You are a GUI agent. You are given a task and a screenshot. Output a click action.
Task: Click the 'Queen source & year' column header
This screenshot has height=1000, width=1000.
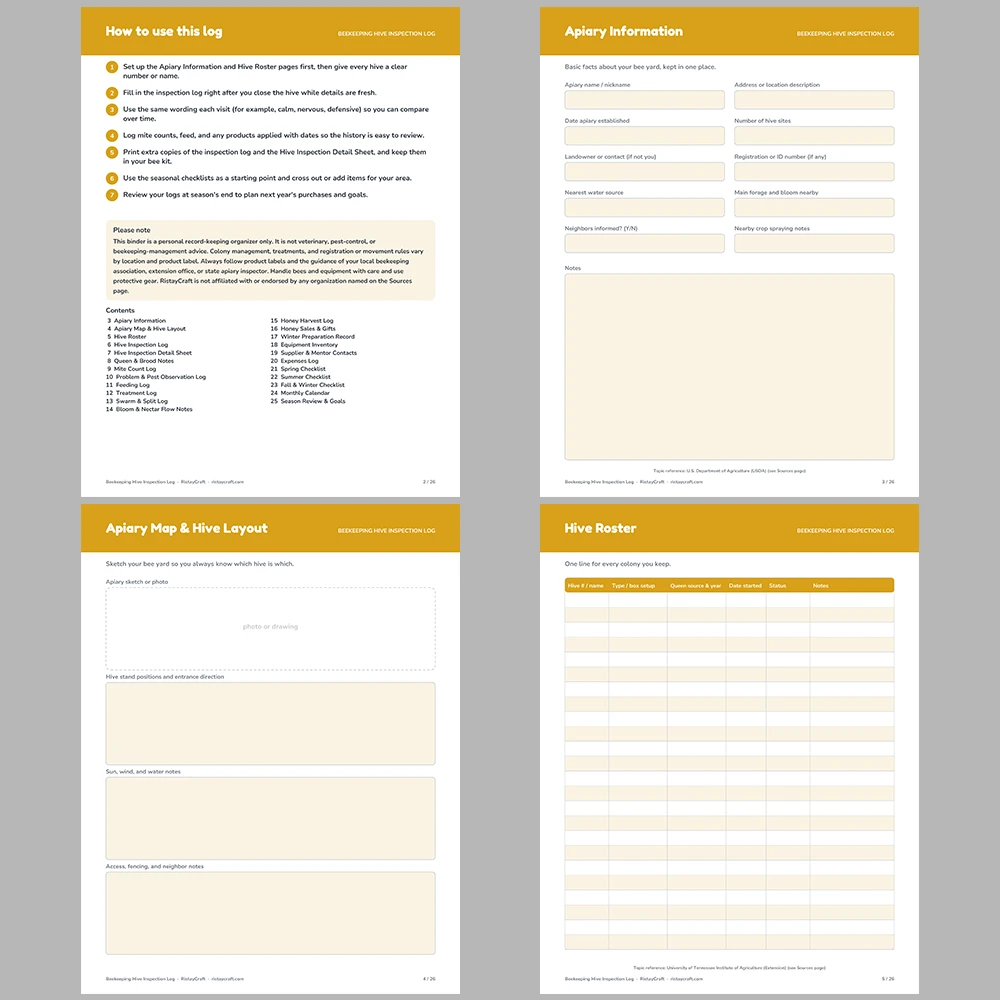(695, 585)
